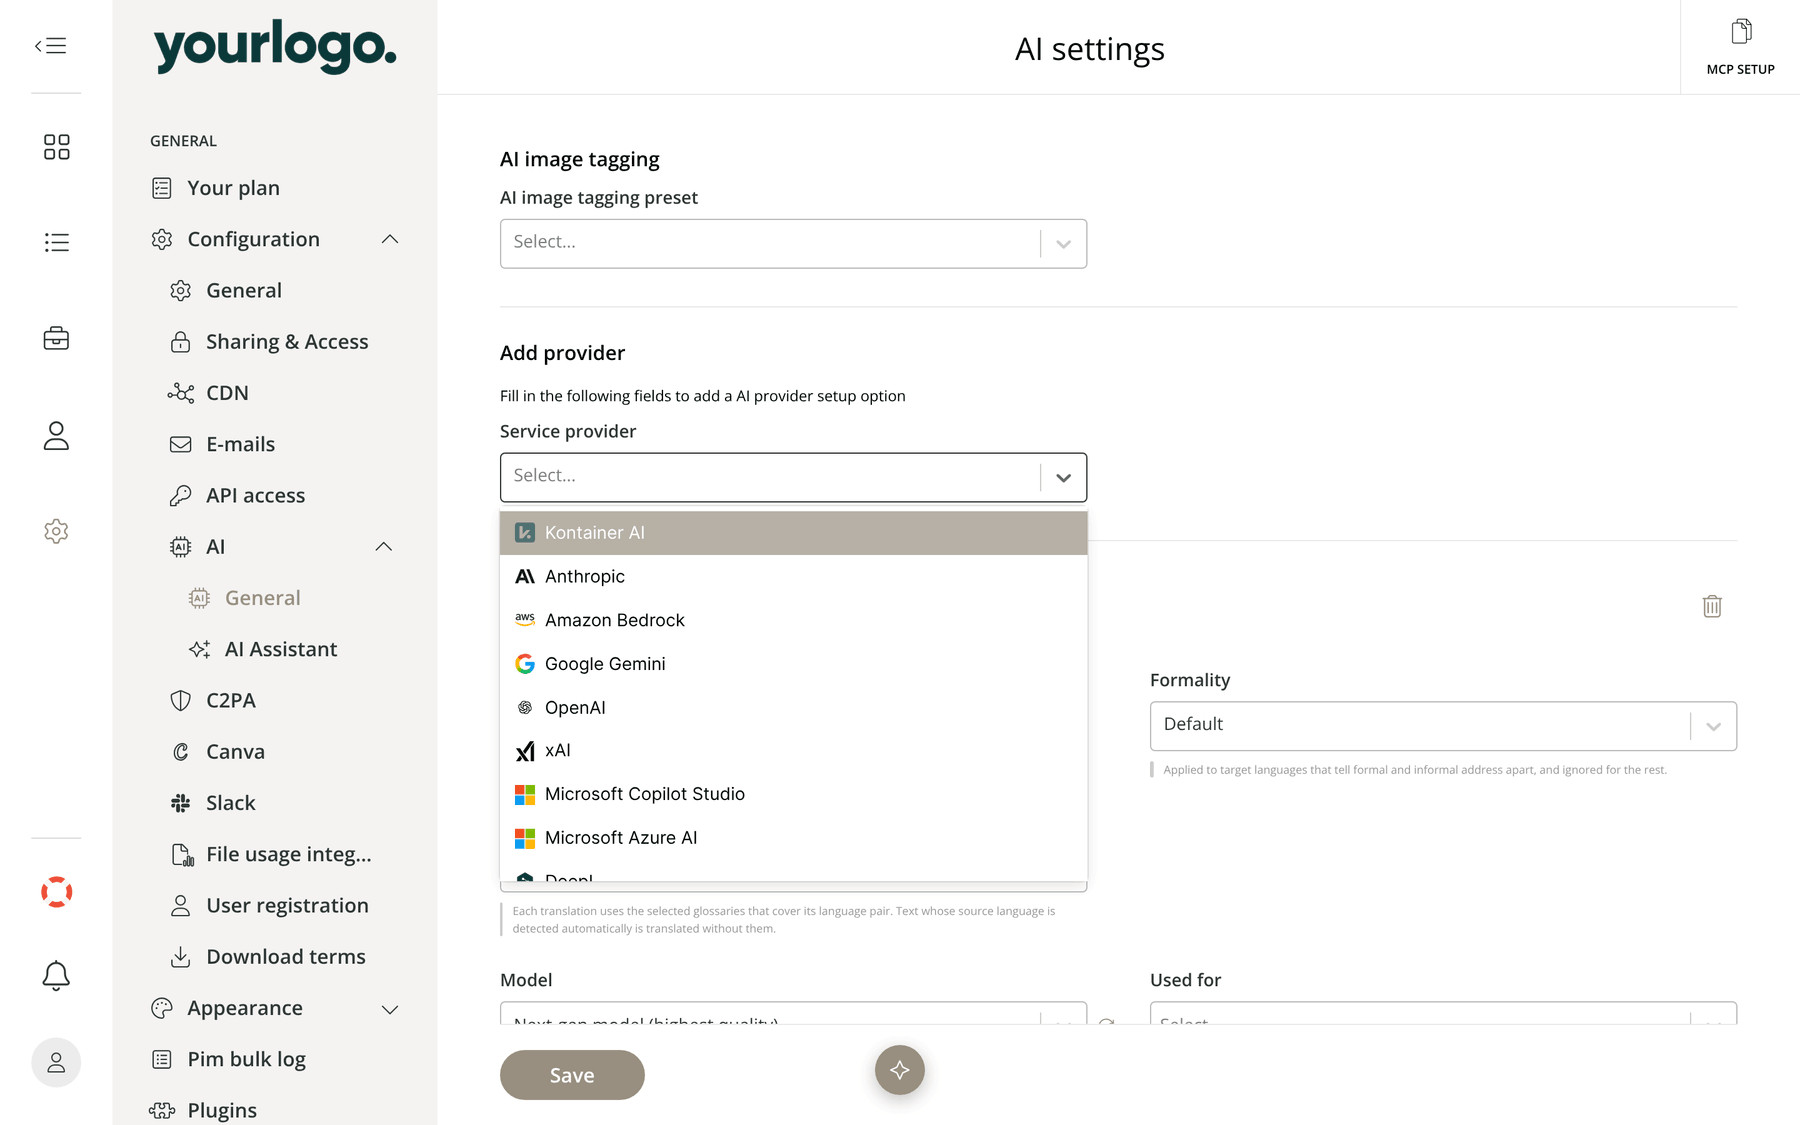Choose Microsoft Azure AI provider
Image resolution: width=1800 pixels, height=1125 pixels.
(x=793, y=838)
